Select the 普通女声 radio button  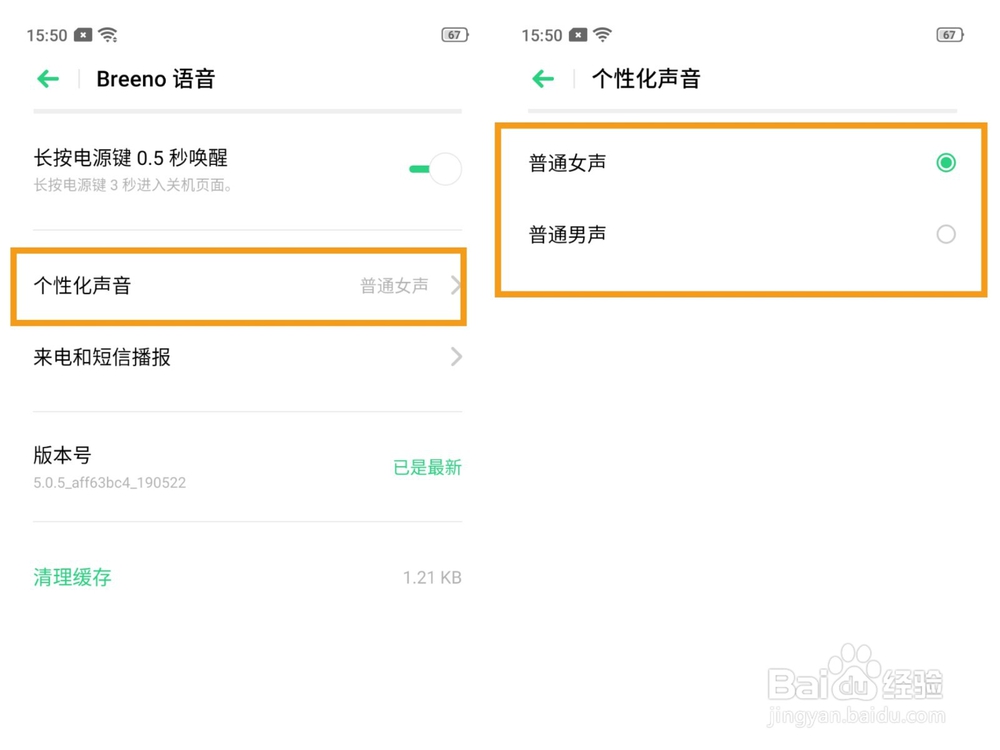[945, 163]
